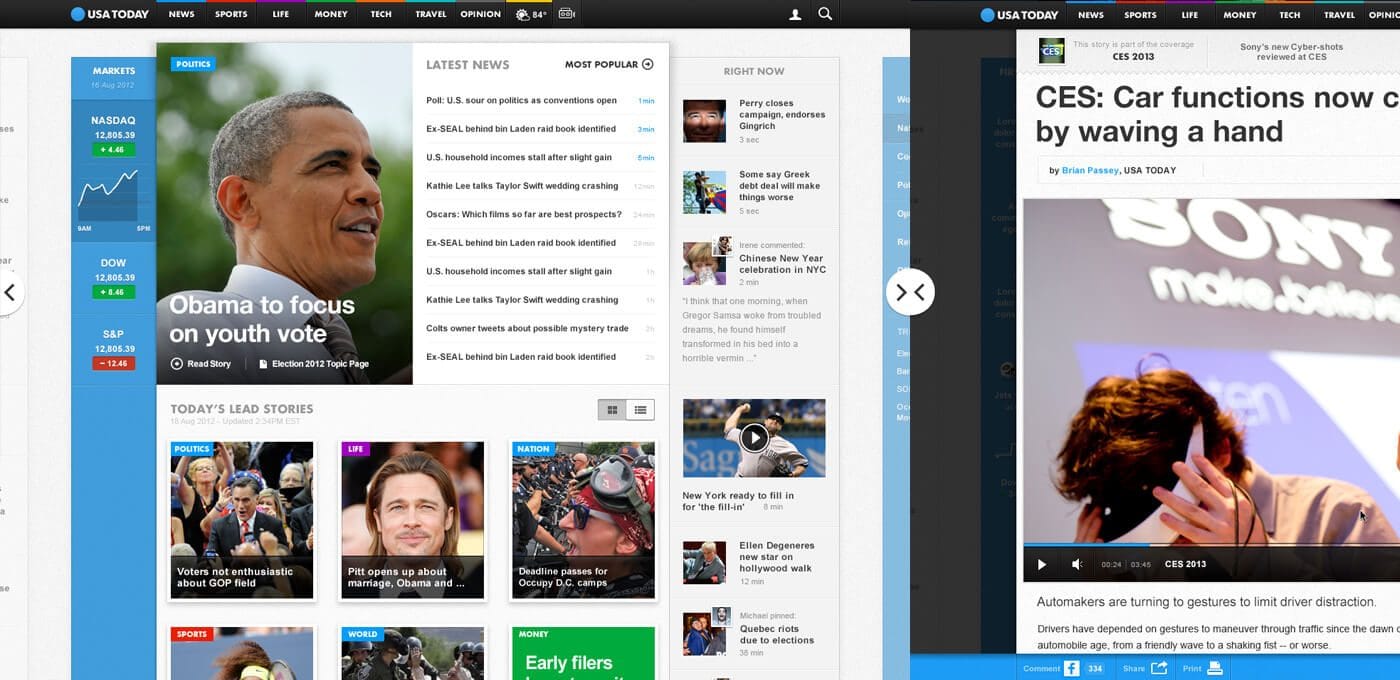
Task: Click Read Story under the Obama headline
Action: [201, 363]
